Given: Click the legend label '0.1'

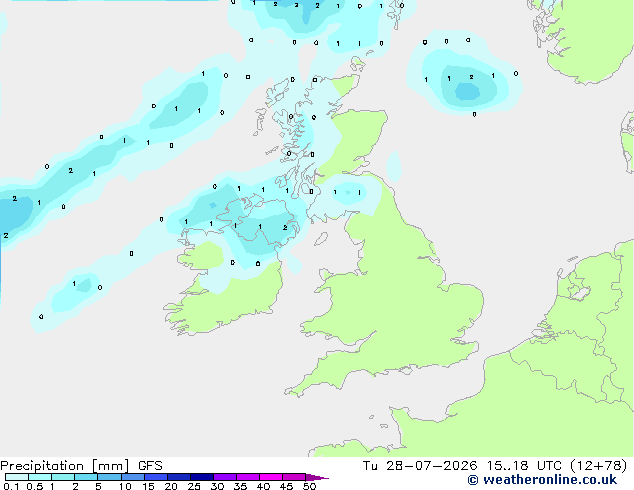Looking at the screenshot, I should [x=11, y=486].
